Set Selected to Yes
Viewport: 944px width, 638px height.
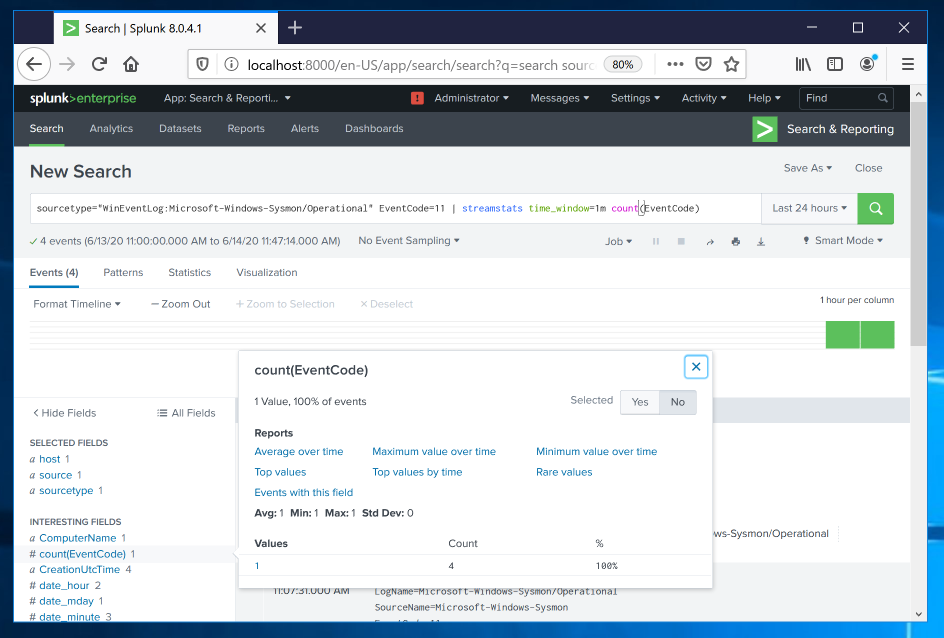pyautogui.click(x=640, y=402)
